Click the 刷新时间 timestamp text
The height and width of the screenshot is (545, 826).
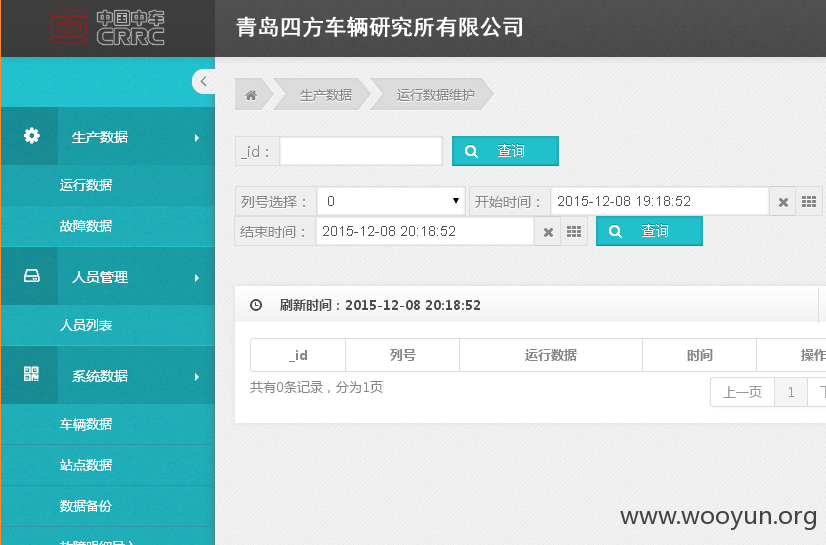coord(380,305)
